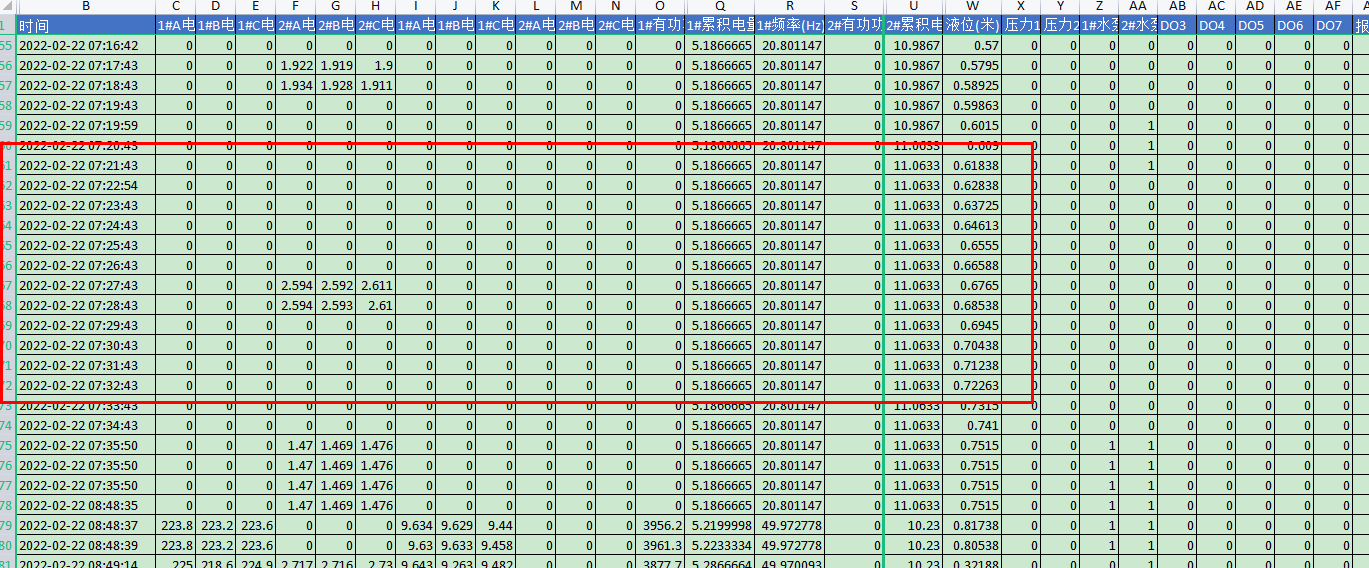This screenshot has width=1369, height=568.
Task: Select the DO7 header cell
Action: [x=1332, y=25]
